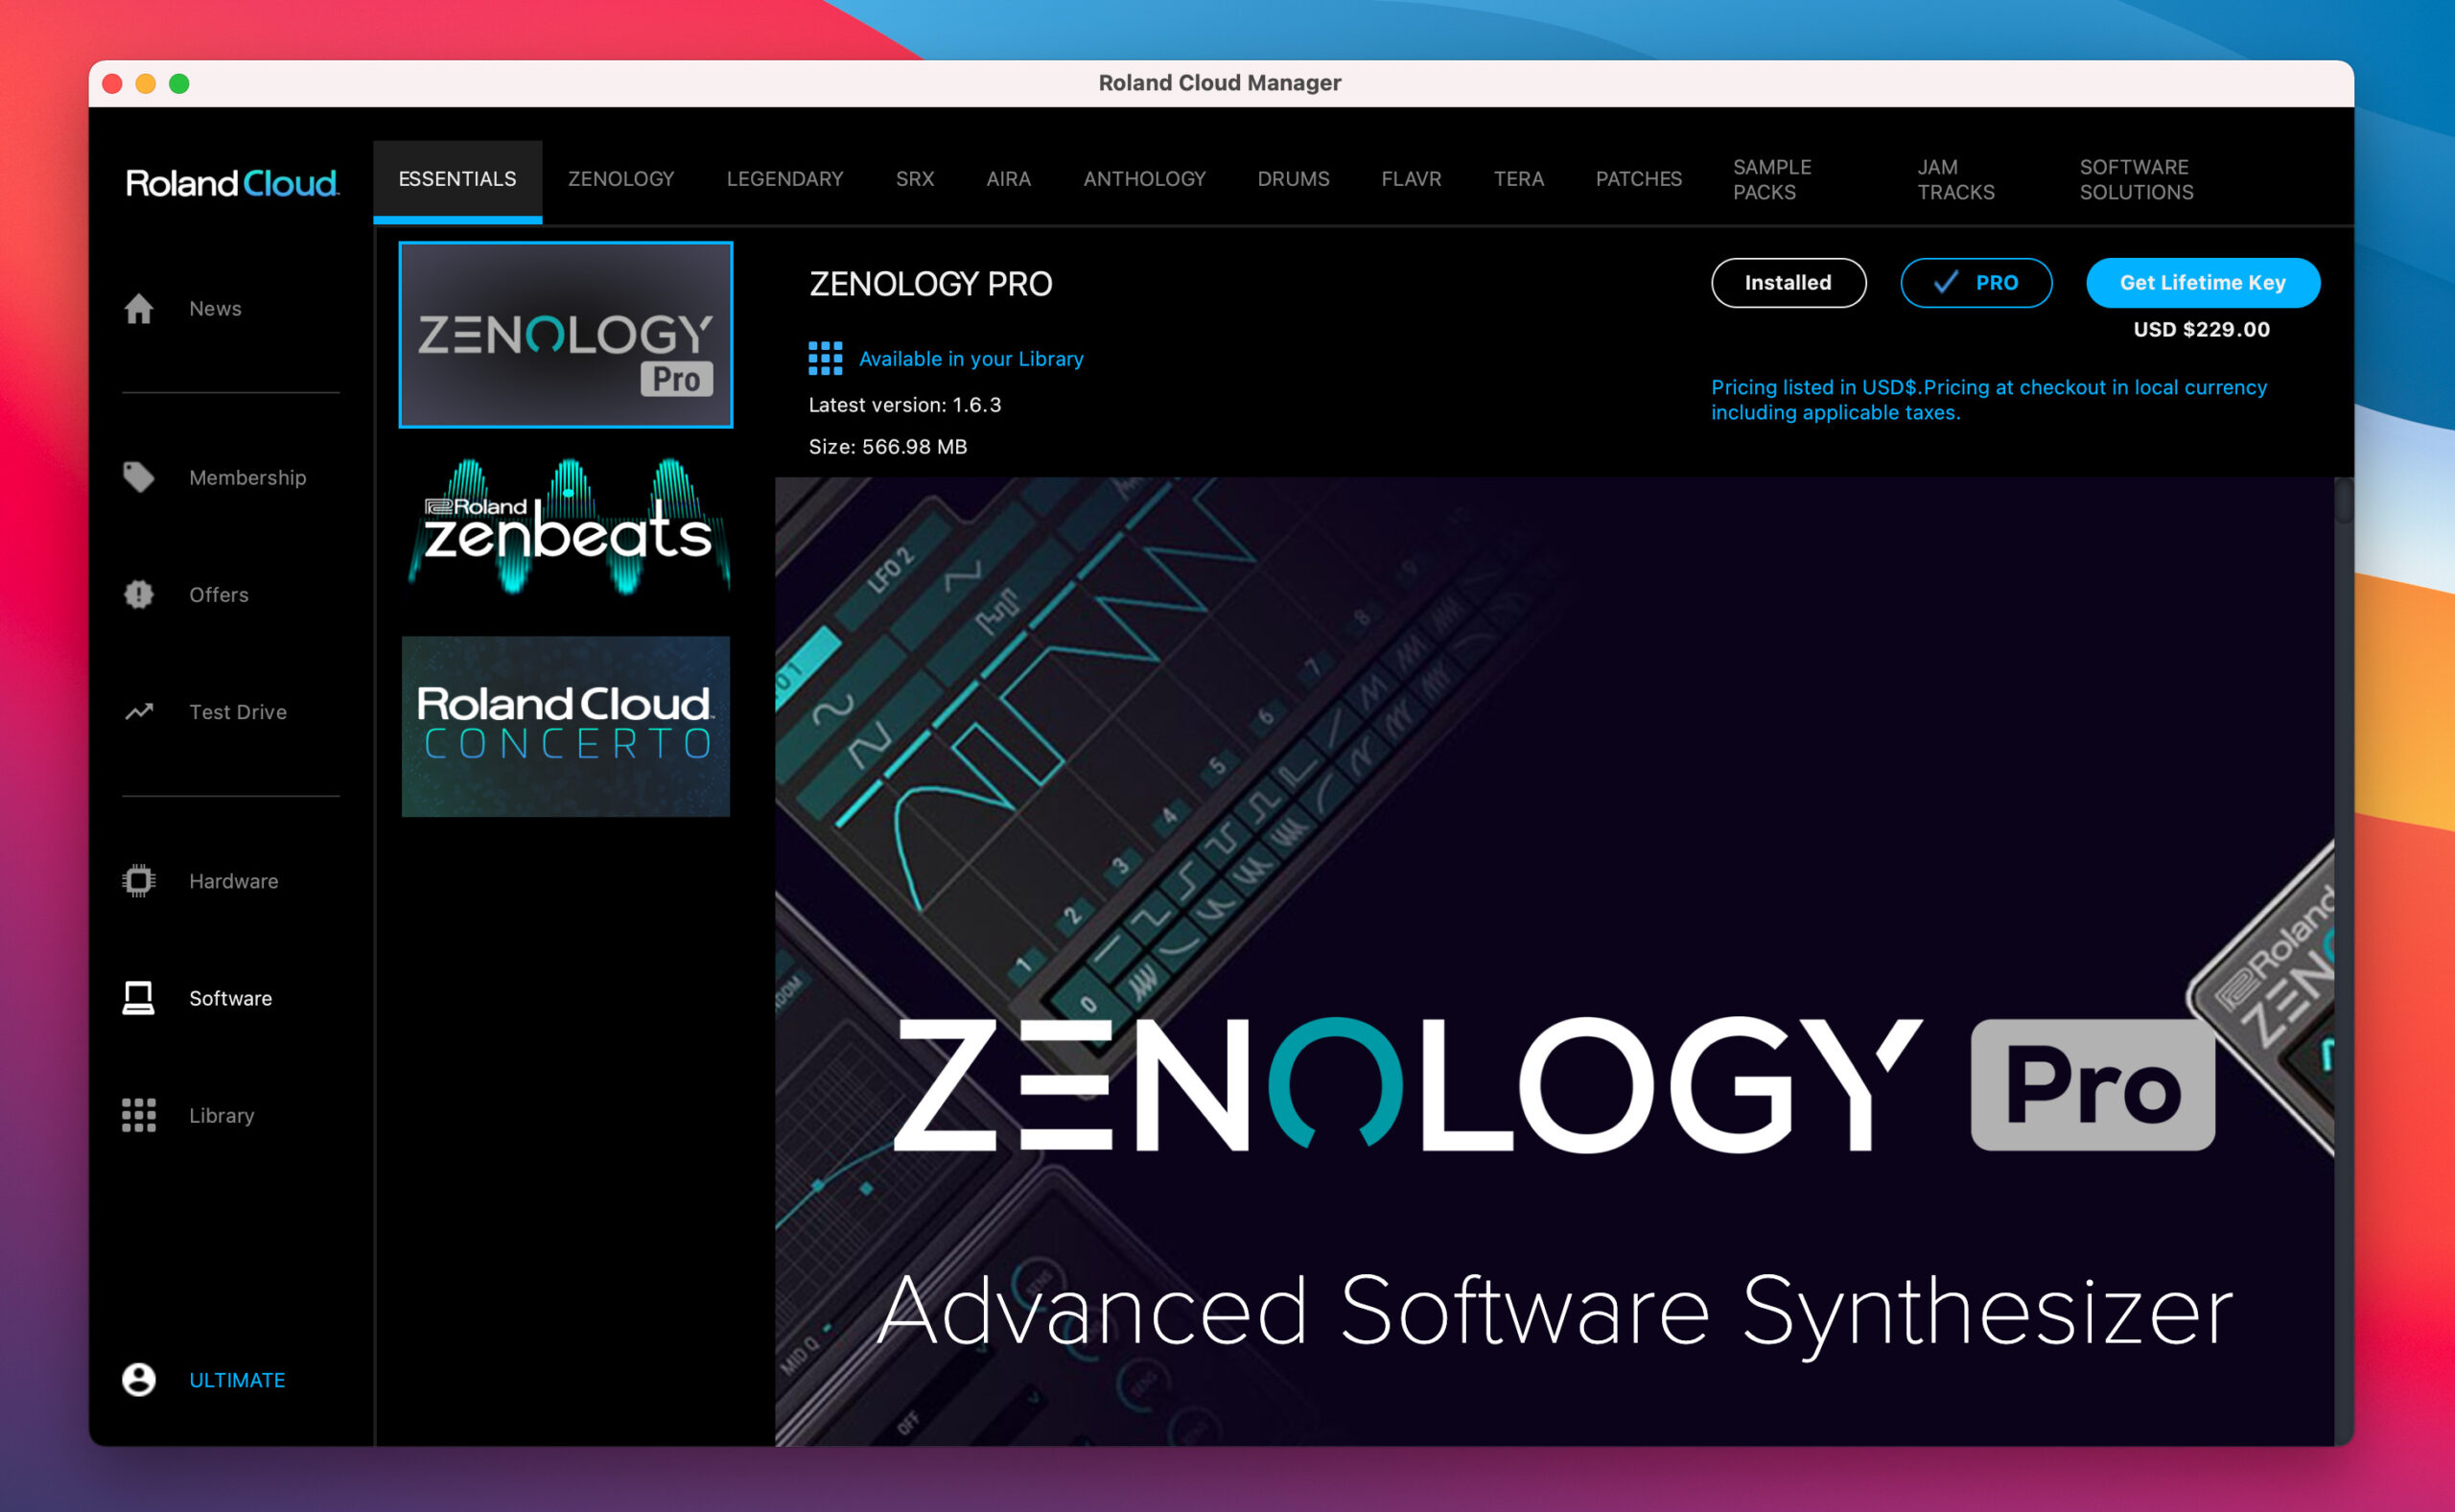Close the Roland Cloud Manager window
The height and width of the screenshot is (1512, 2455).
[x=112, y=84]
